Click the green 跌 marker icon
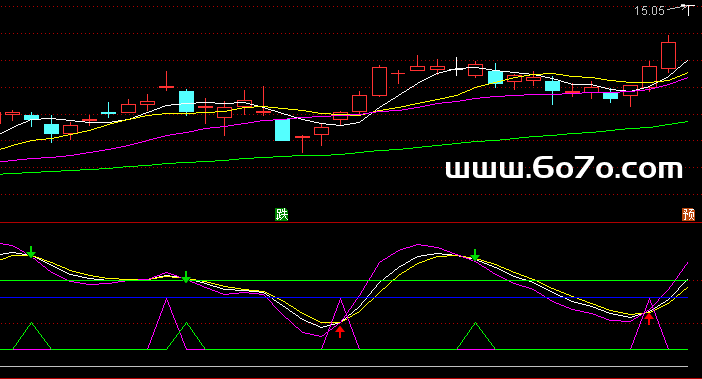 coord(282,215)
